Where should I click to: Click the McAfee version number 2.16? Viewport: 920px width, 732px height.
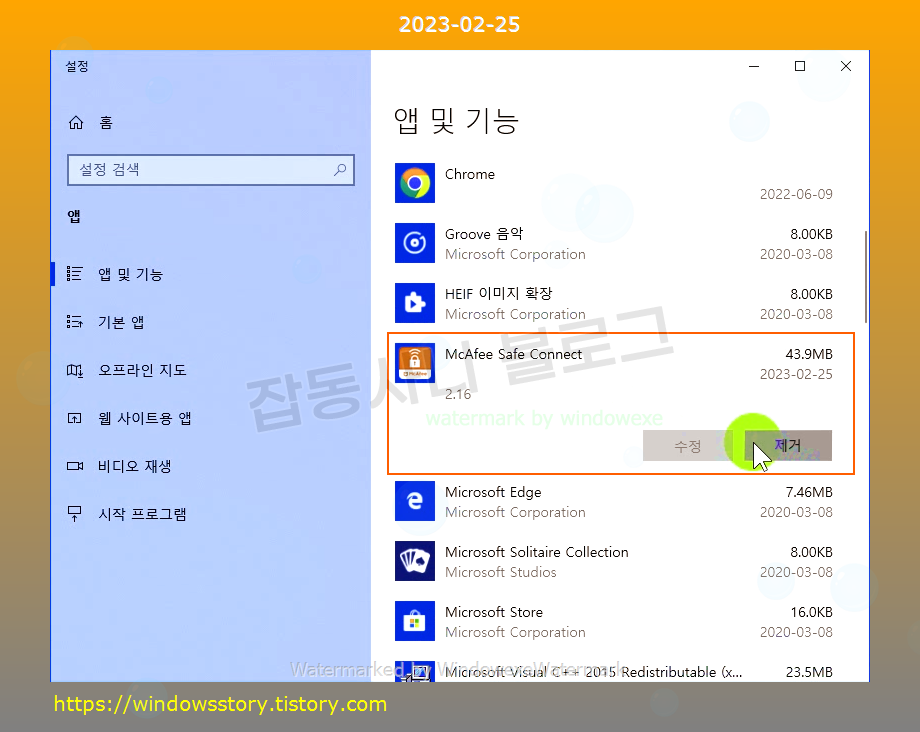tap(458, 394)
